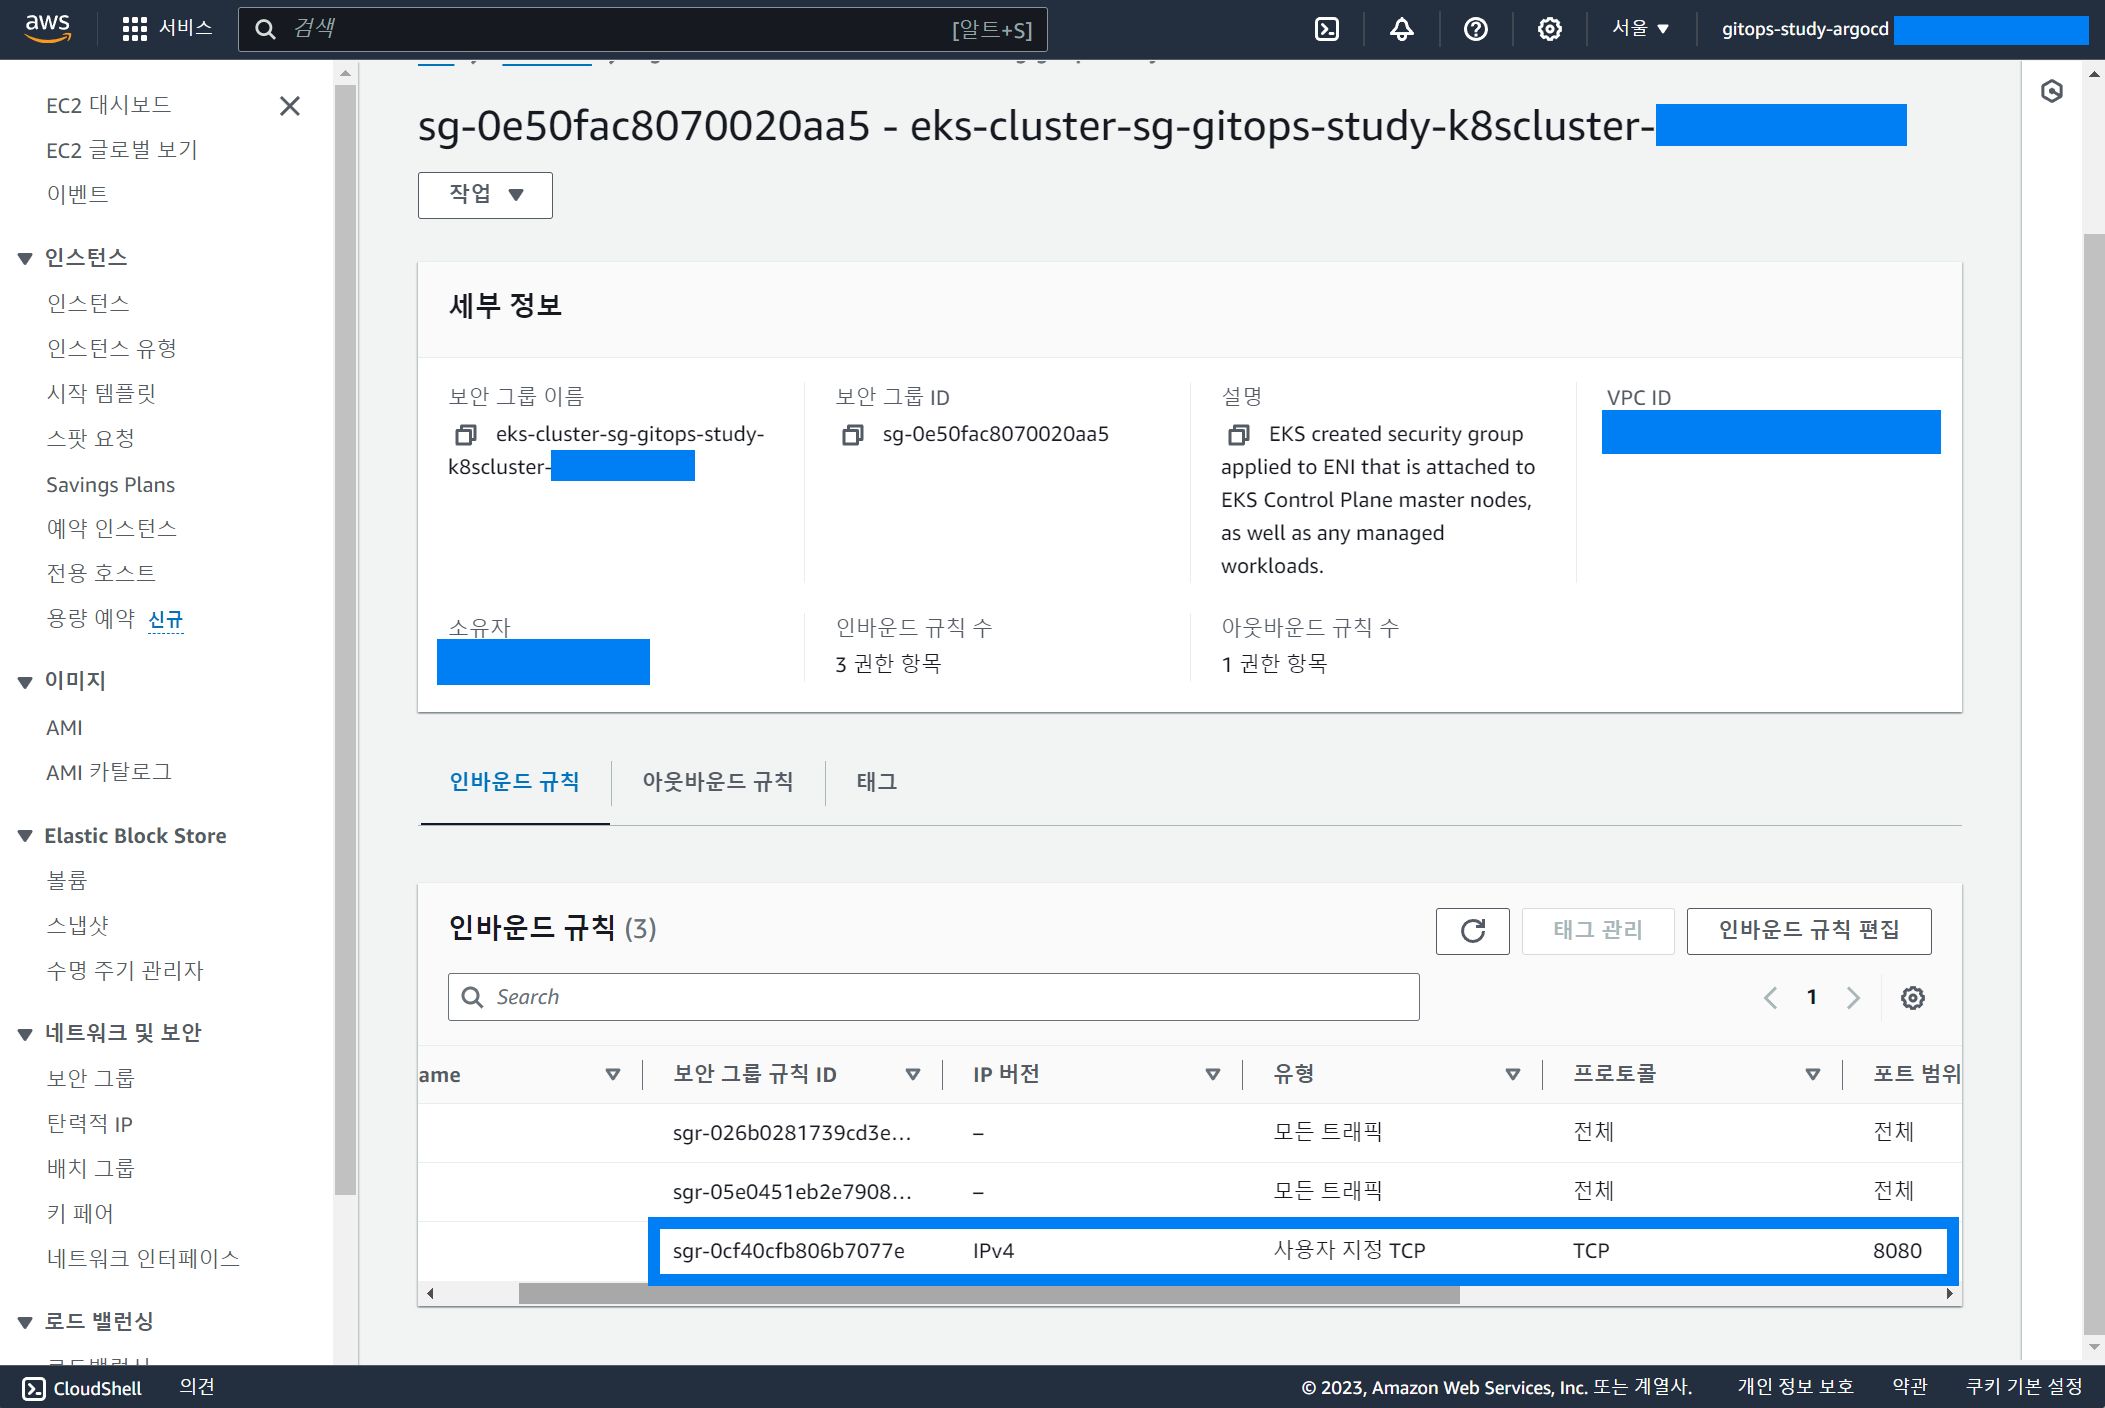Focus the inbound rules Search field
Viewport: 2105px width, 1408px height.
[933, 997]
